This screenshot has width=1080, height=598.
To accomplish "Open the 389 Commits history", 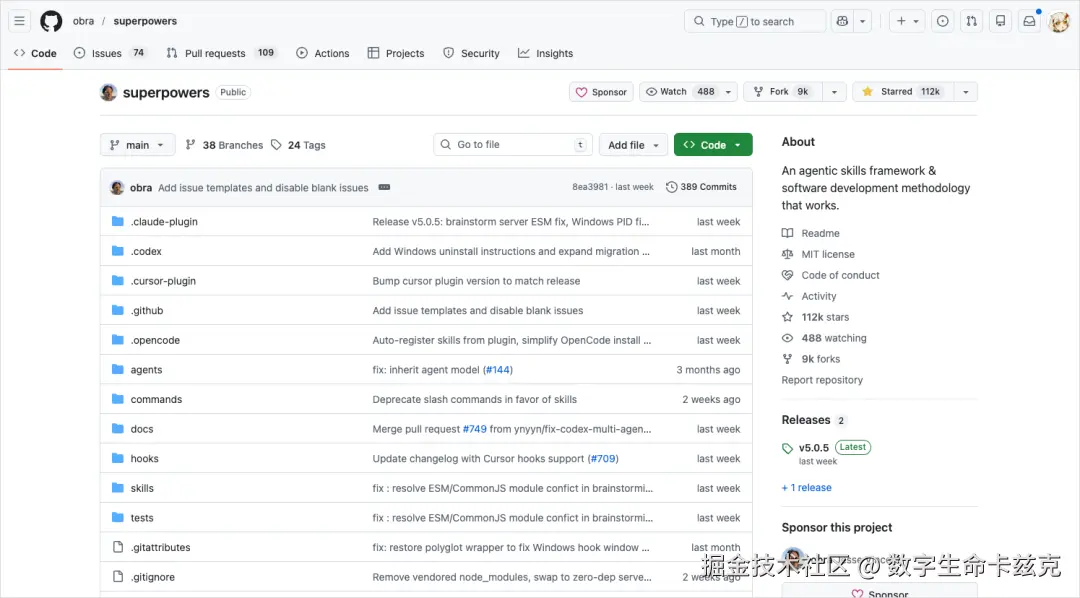I will pyautogui.click(x=701, y=187).
